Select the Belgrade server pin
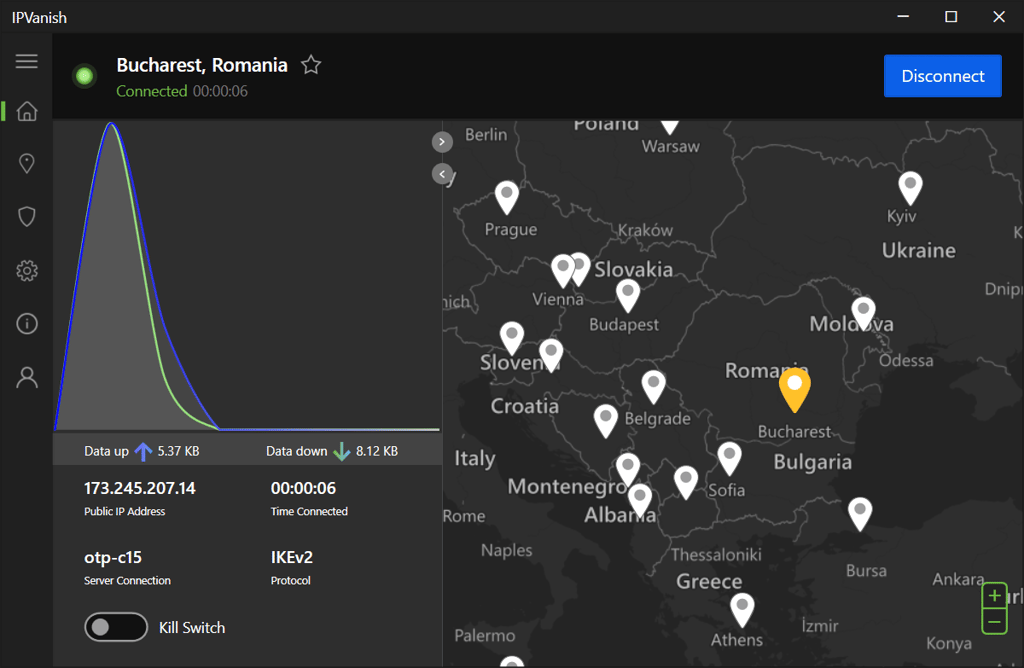 click(654, 387)
